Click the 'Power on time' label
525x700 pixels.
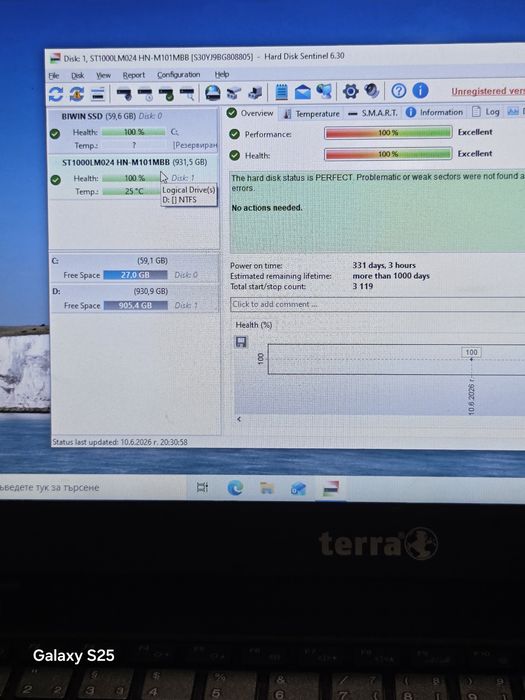coord(256,266)
